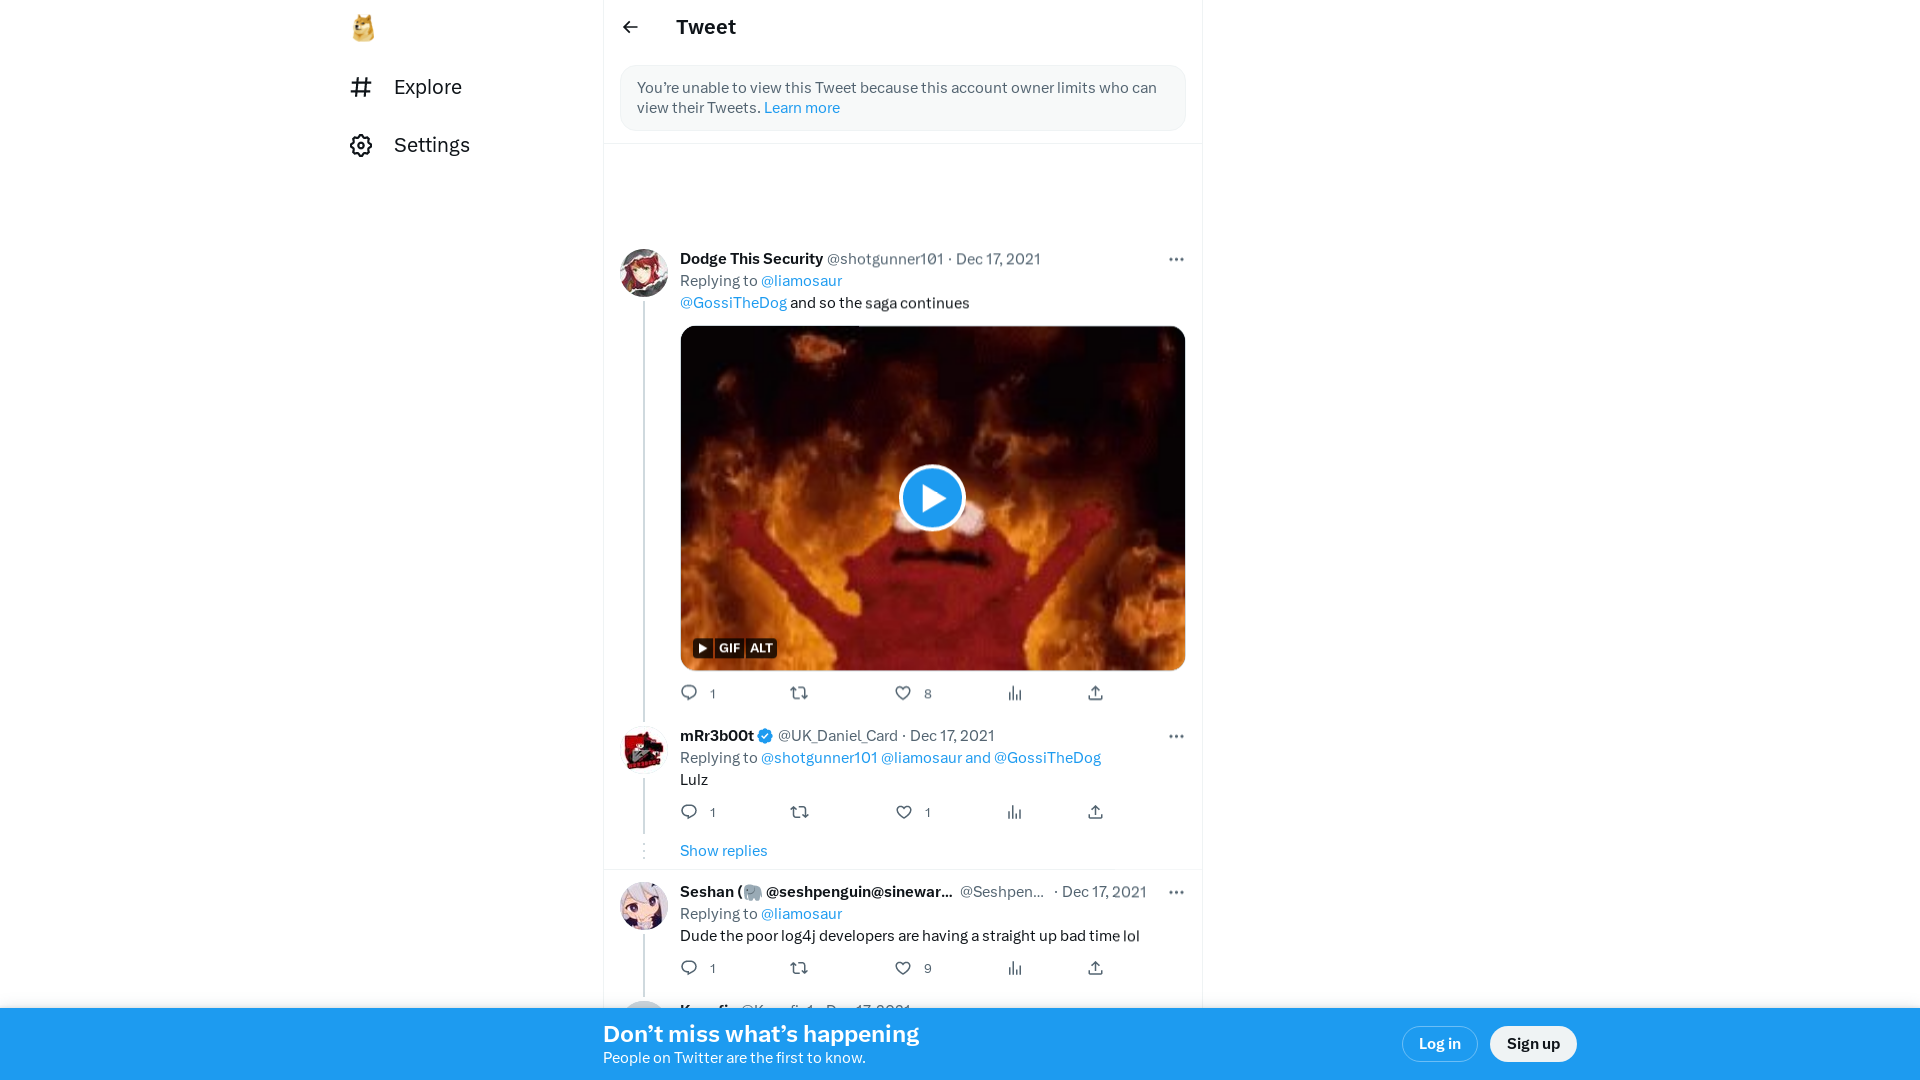
Task: Go back with the arrow icon
Action: point(630,27)
